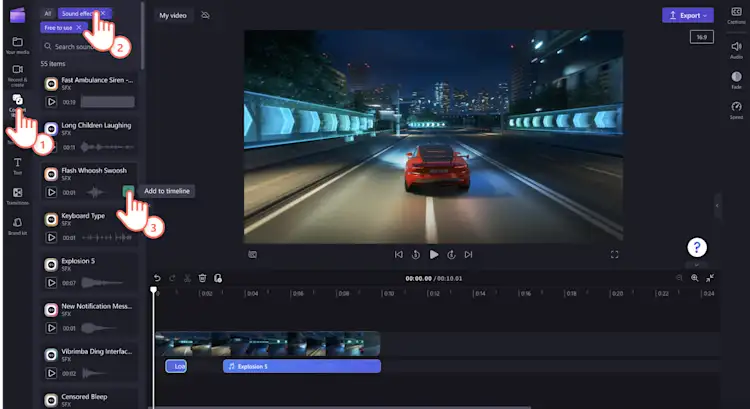This screenshot has width=750, height=409.
Task: Skip to the end of video
Action: pyautogui.click(x=468, y=254)
